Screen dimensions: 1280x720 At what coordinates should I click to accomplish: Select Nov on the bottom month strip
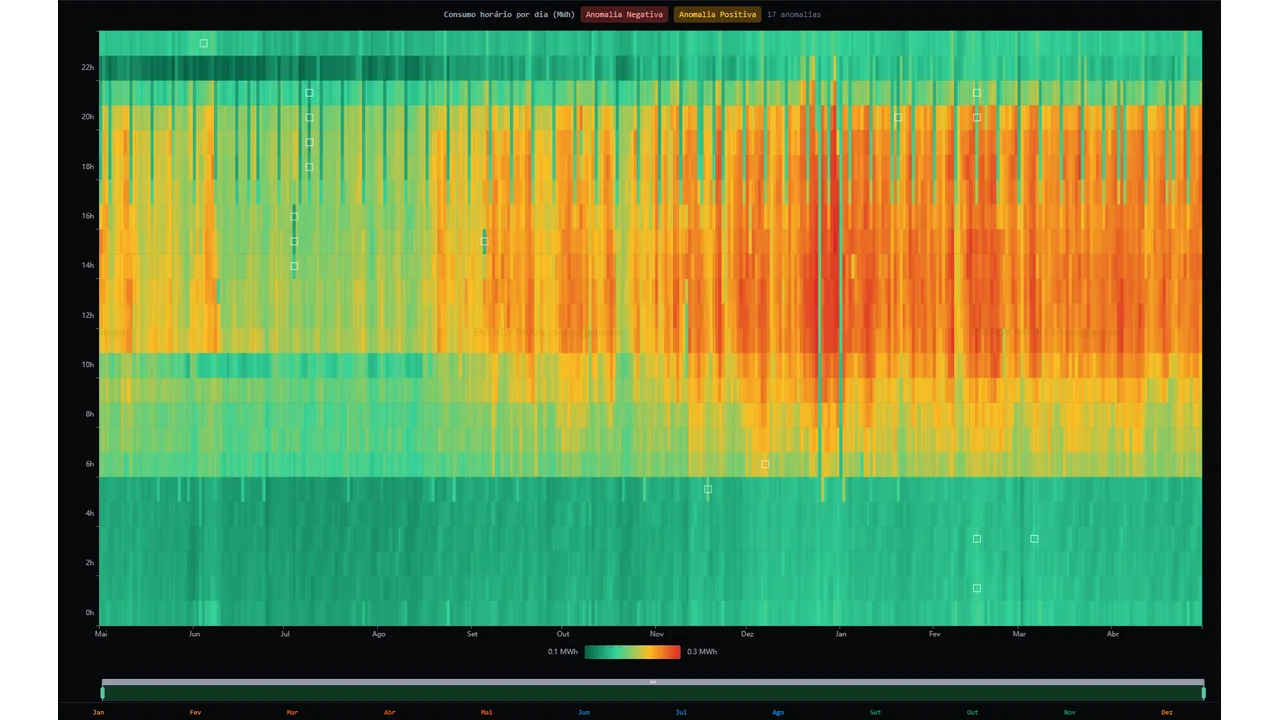point(1069,712)
